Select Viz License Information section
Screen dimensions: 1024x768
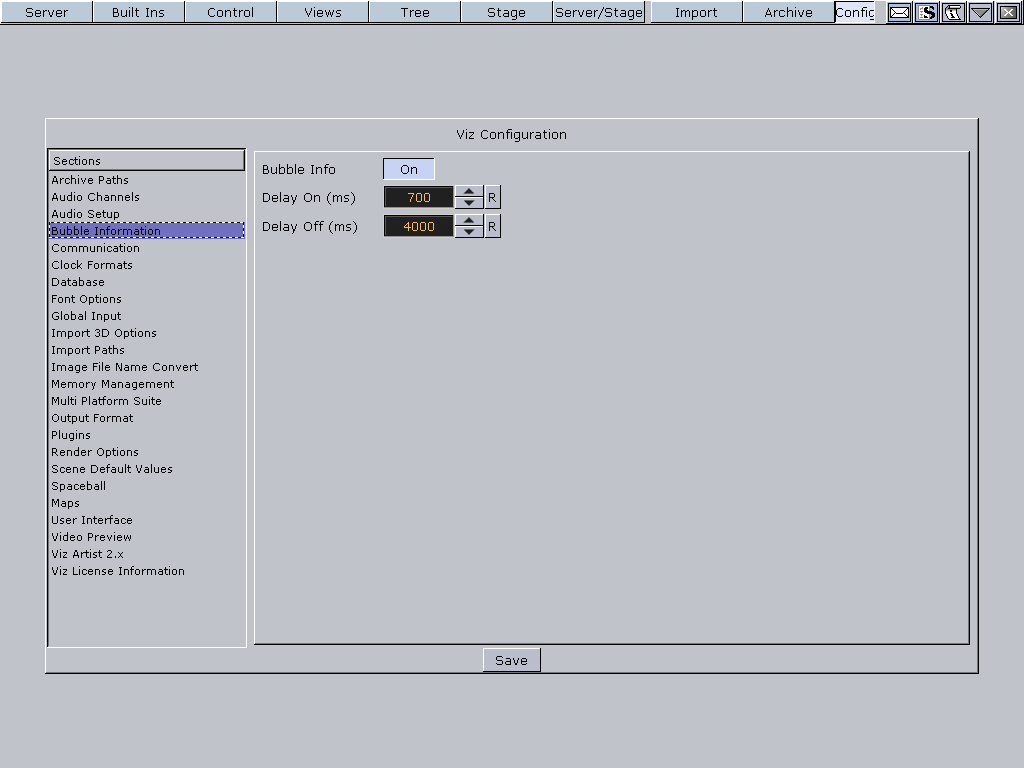[118, 571]
